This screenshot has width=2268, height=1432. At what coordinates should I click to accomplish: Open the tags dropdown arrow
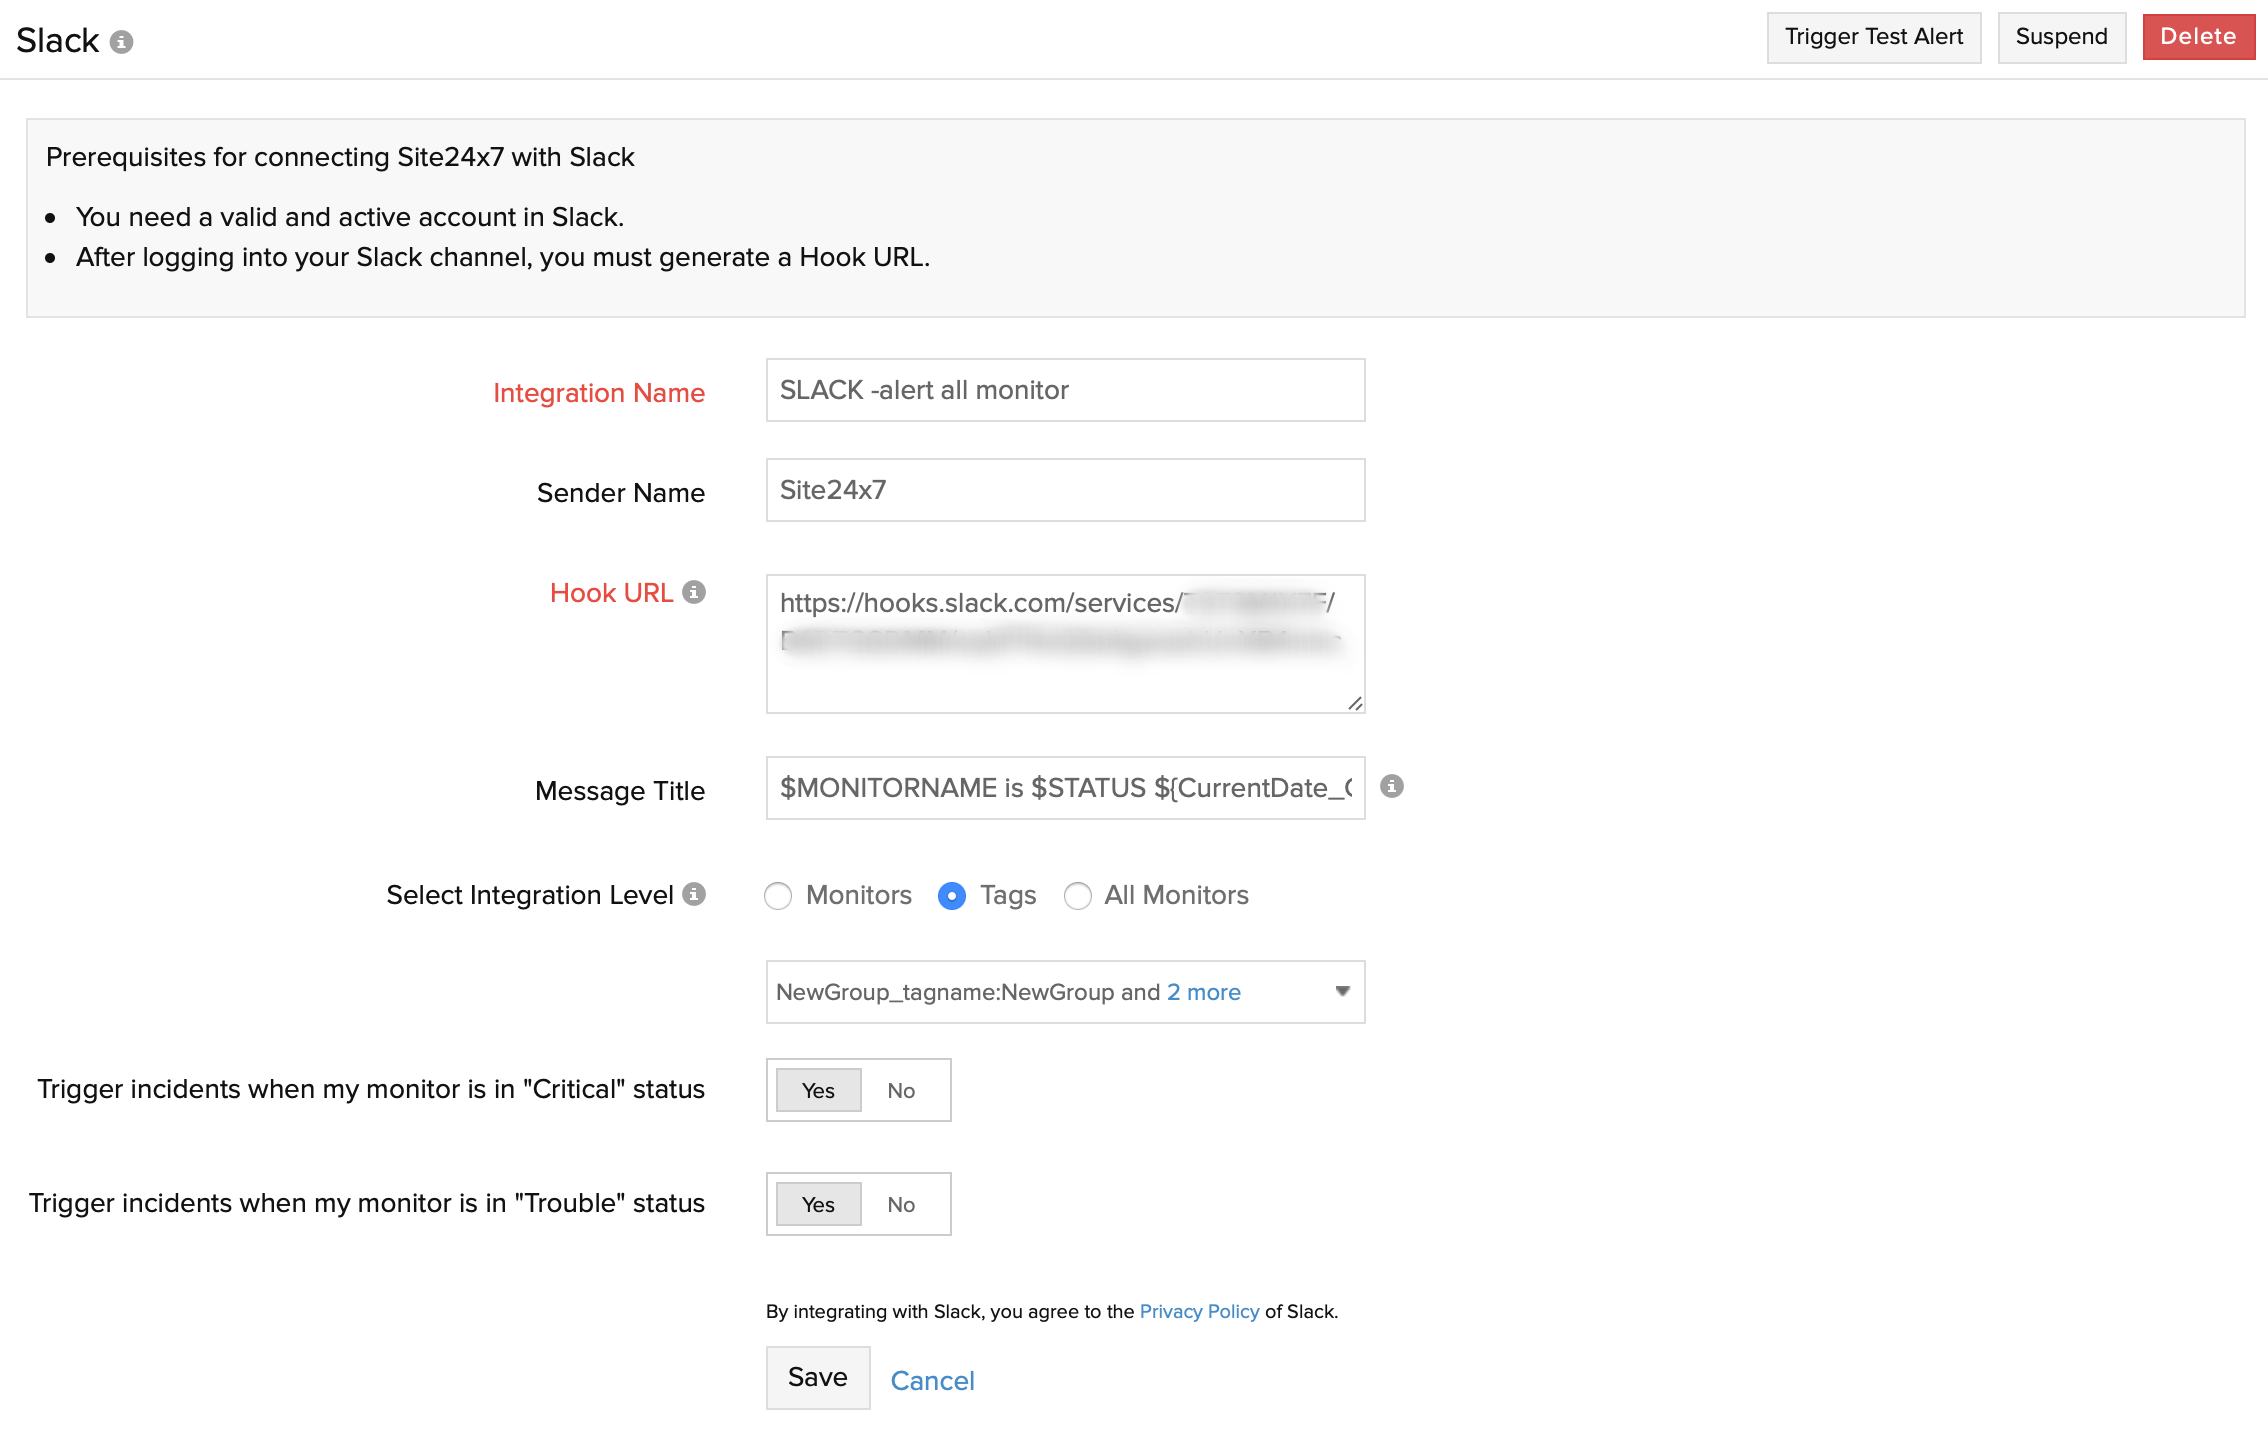pos(1342,991)
